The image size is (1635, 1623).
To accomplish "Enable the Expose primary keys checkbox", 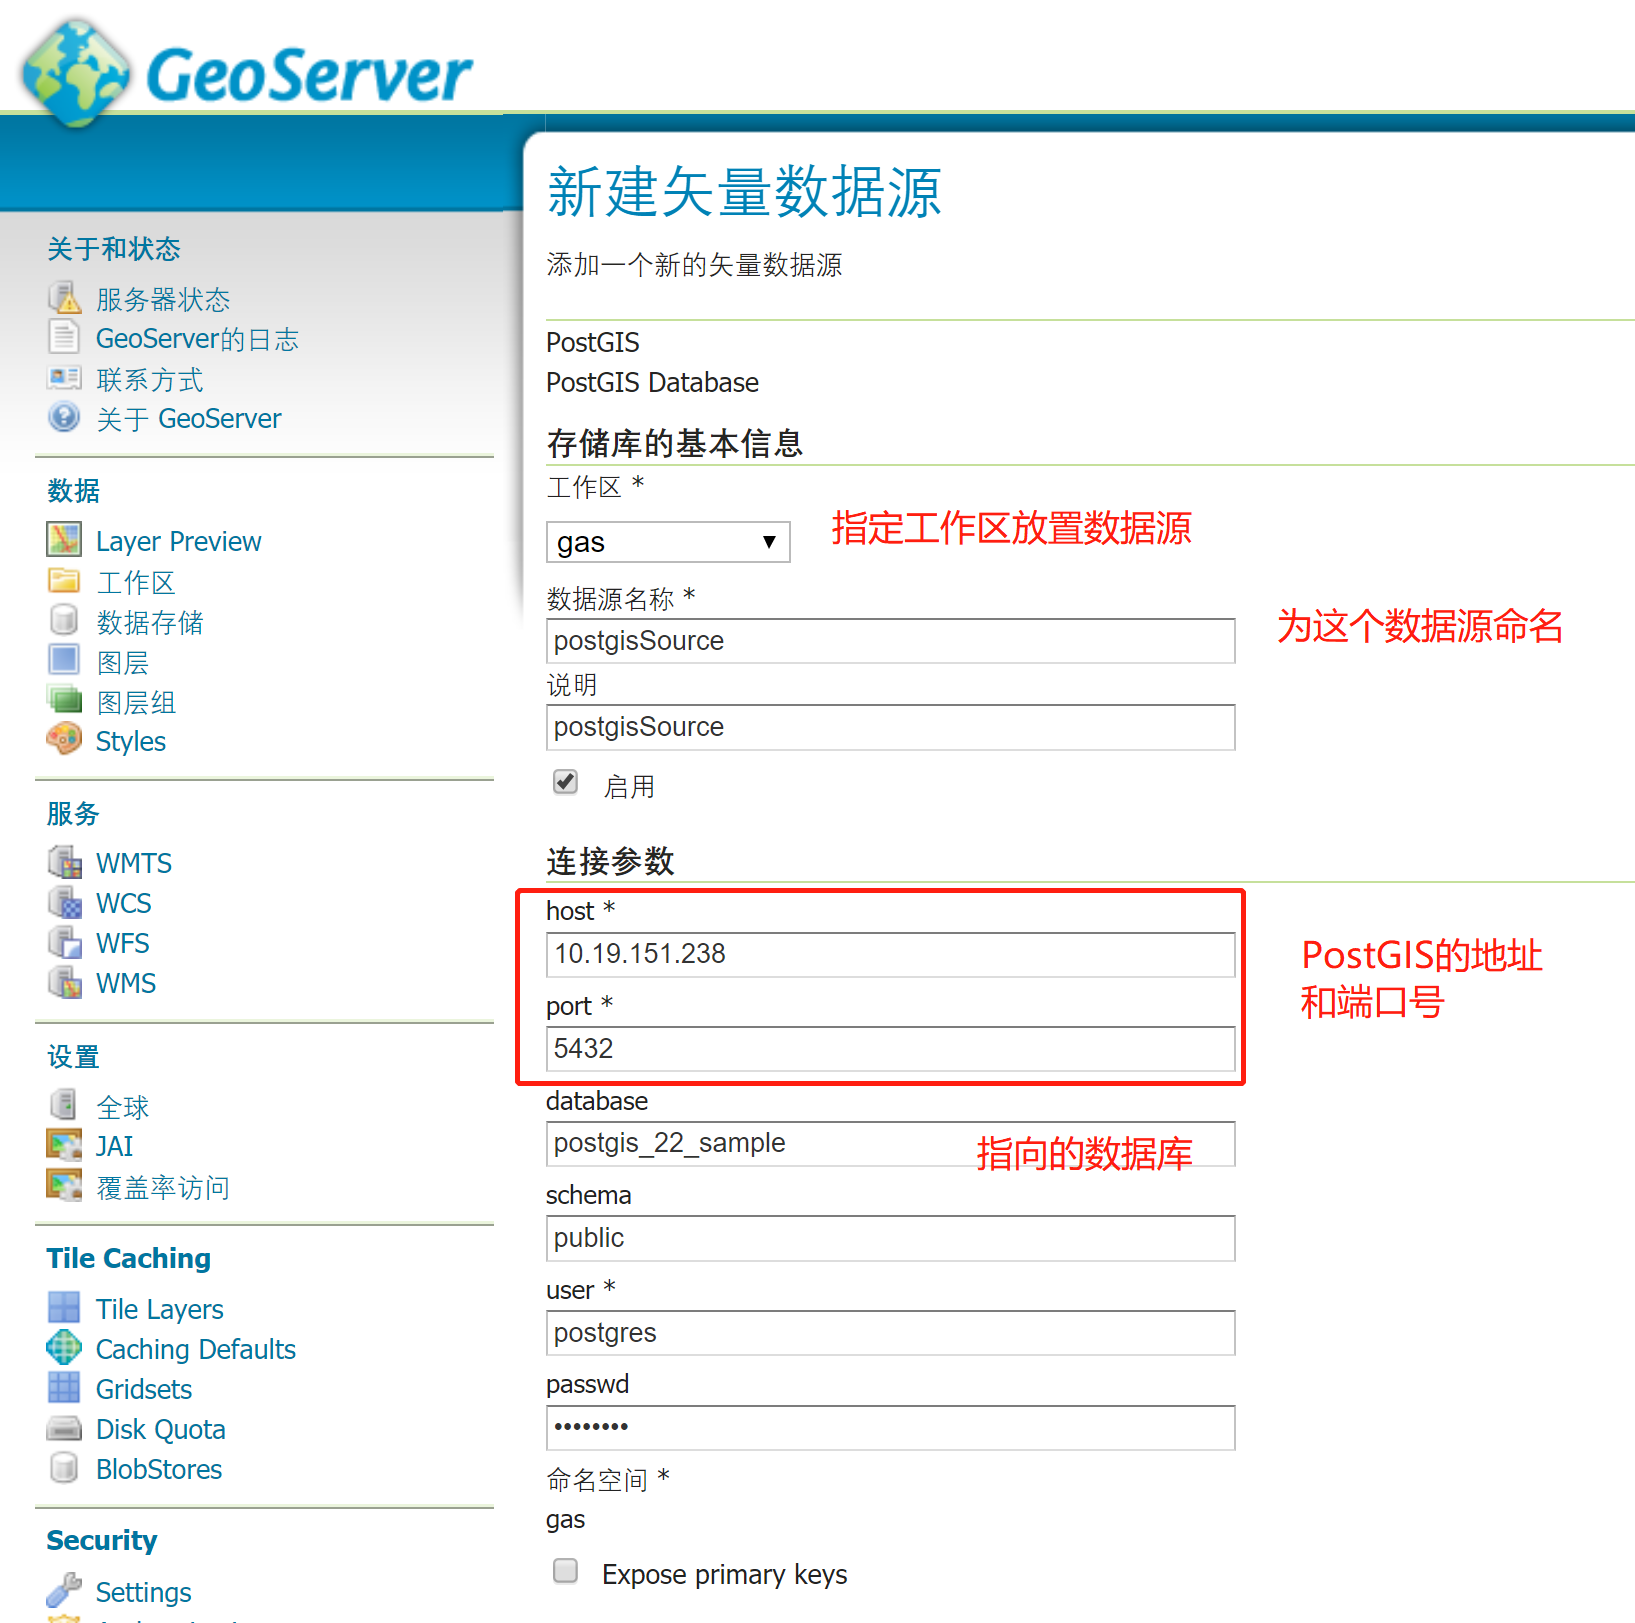I will pos(566,1571).
